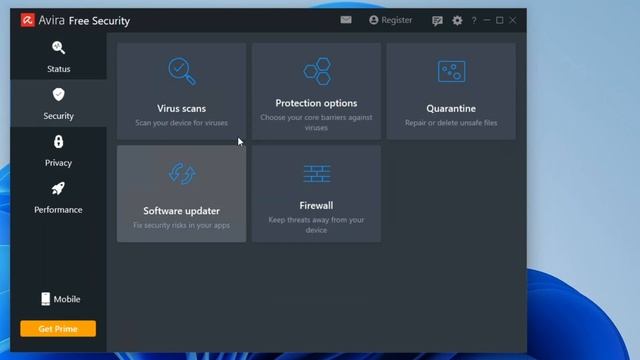640x360 pixels.
Task: Click 'Repair or delete unsafe files' text
Action: tap(451, 123)
